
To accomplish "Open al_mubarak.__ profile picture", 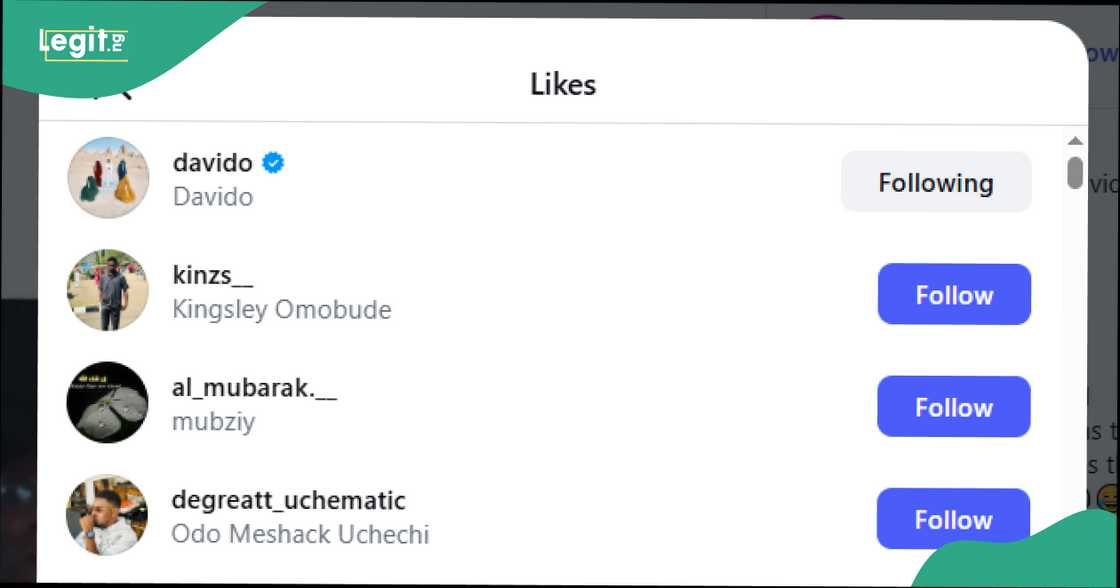I will pyautogui.click(x=108, y=402).
